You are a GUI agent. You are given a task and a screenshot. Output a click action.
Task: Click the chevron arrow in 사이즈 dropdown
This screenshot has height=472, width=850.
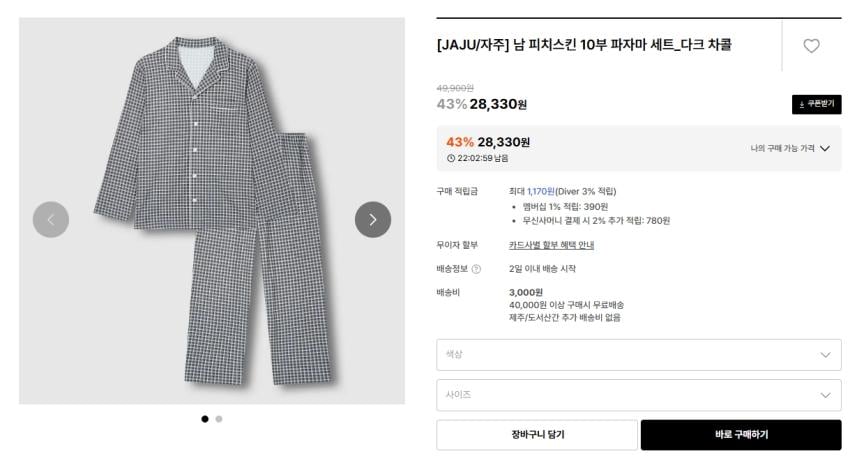click(x=825, y=396)
